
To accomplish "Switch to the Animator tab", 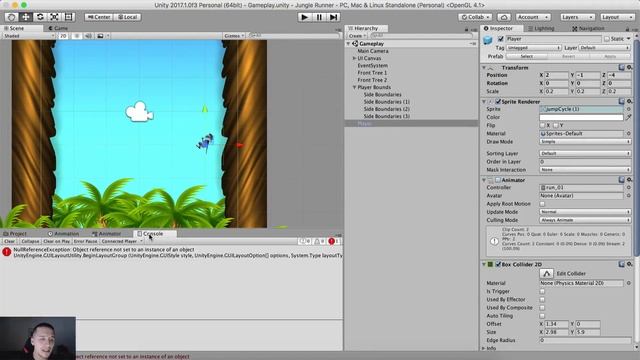I will click(x=107, y=233).
